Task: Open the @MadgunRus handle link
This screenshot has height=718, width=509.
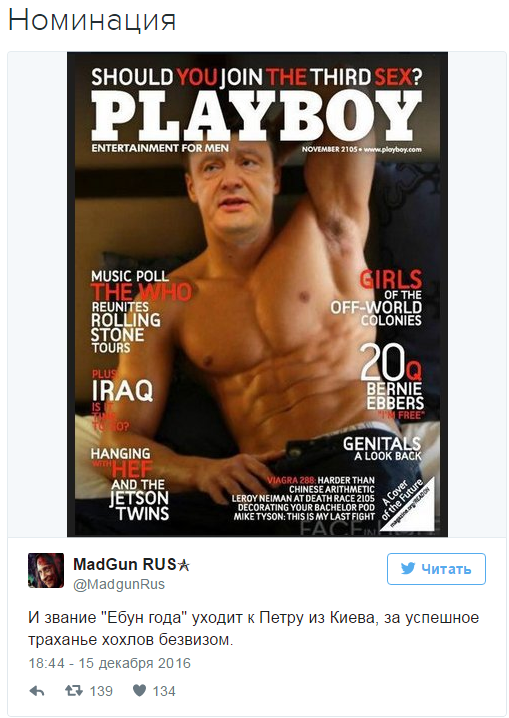Action: coord(119,584)
